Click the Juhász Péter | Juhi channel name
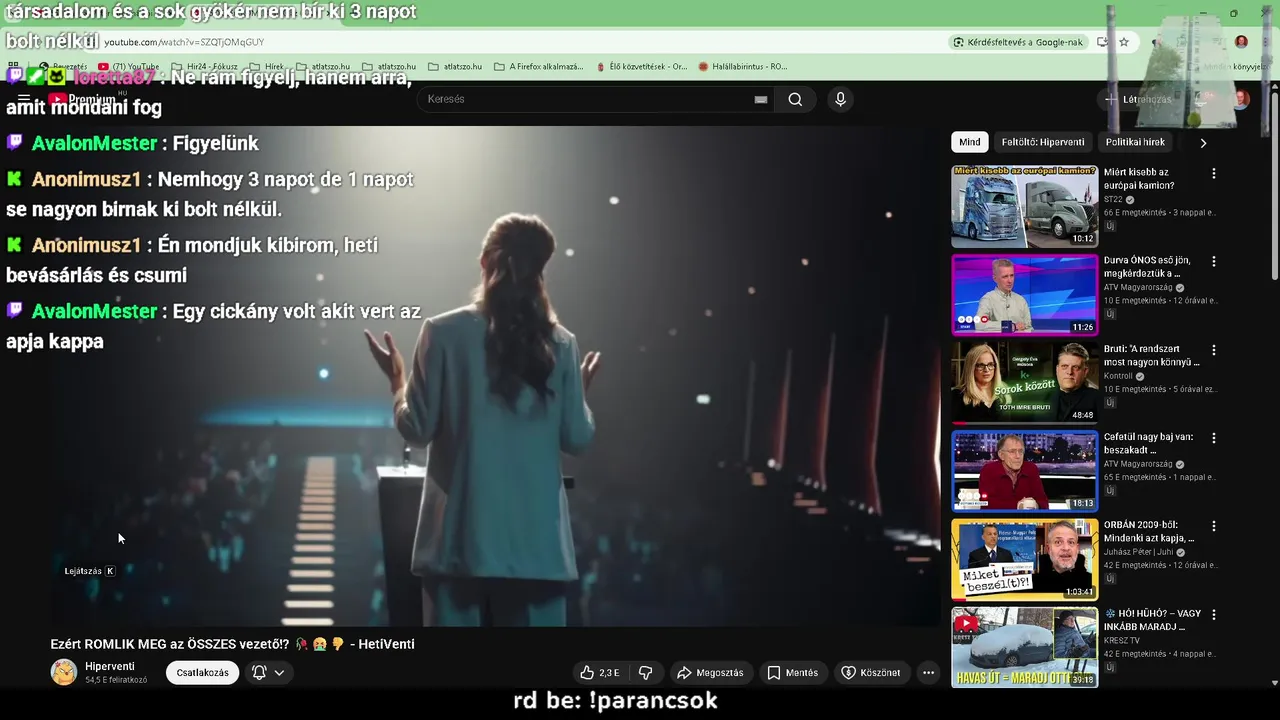The width and height of the screenshot is (1280, 720). 1138,552
